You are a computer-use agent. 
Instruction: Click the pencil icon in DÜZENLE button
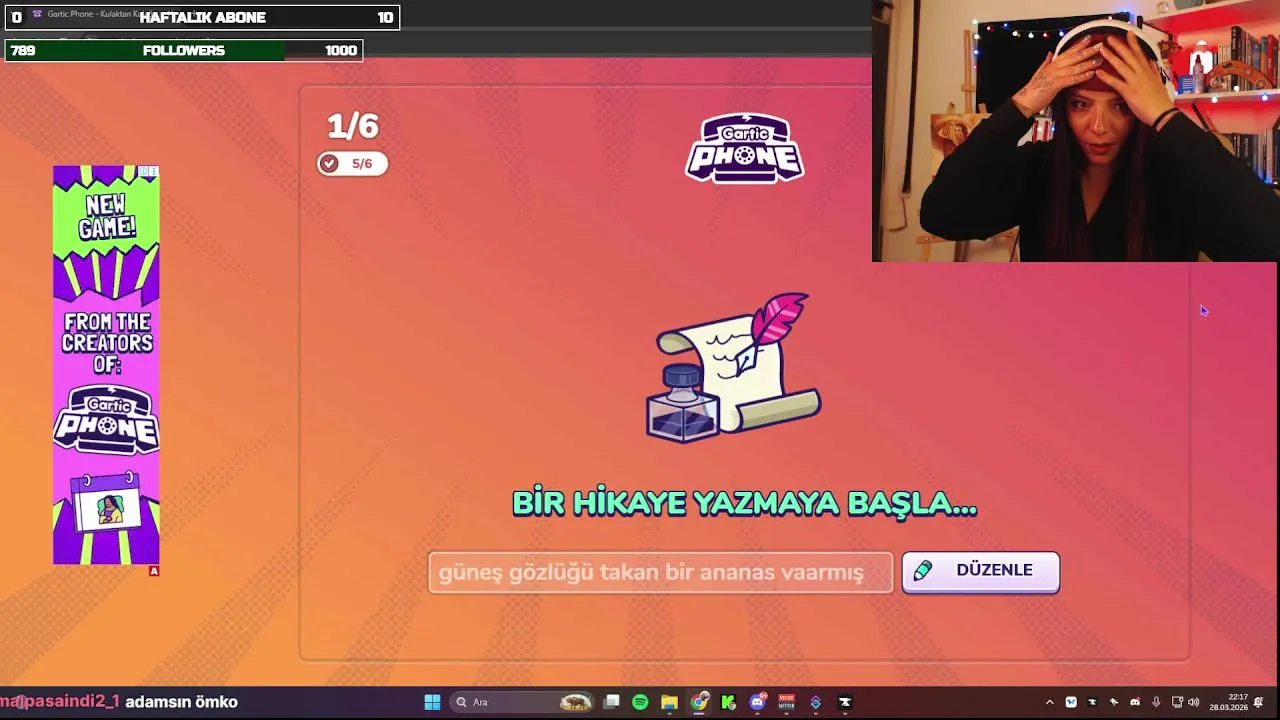coord(923,570)
